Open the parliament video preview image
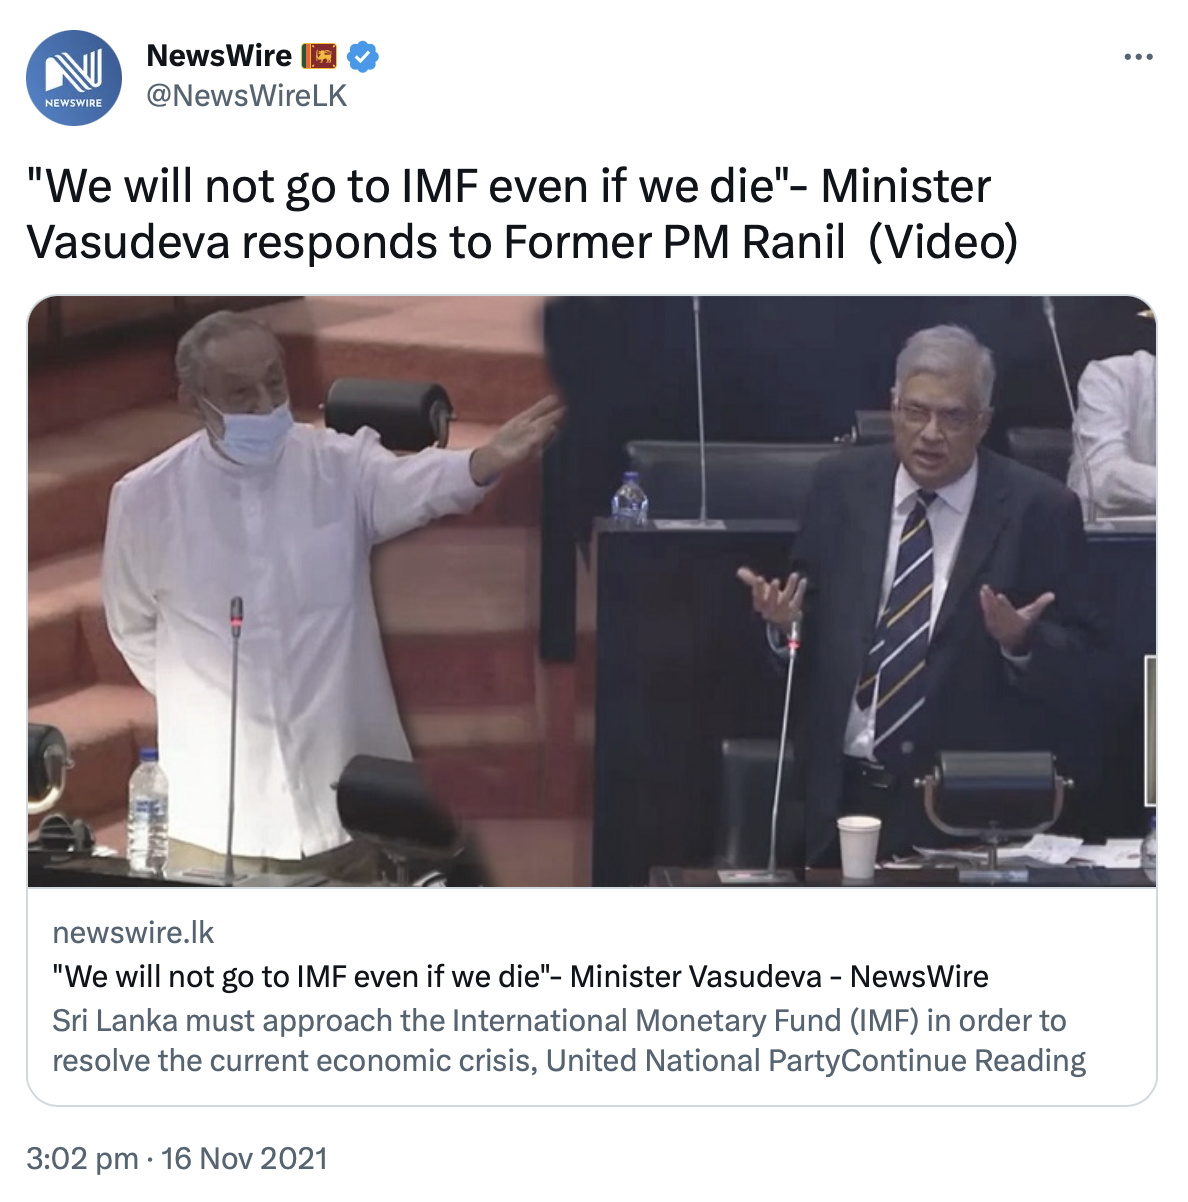The image size is (1188, 1202). click(x=592, y=591)
